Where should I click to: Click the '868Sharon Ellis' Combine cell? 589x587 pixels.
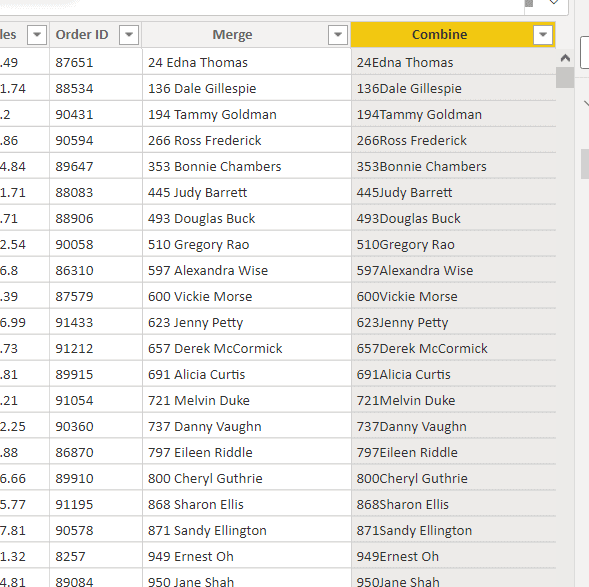(454, 504)
